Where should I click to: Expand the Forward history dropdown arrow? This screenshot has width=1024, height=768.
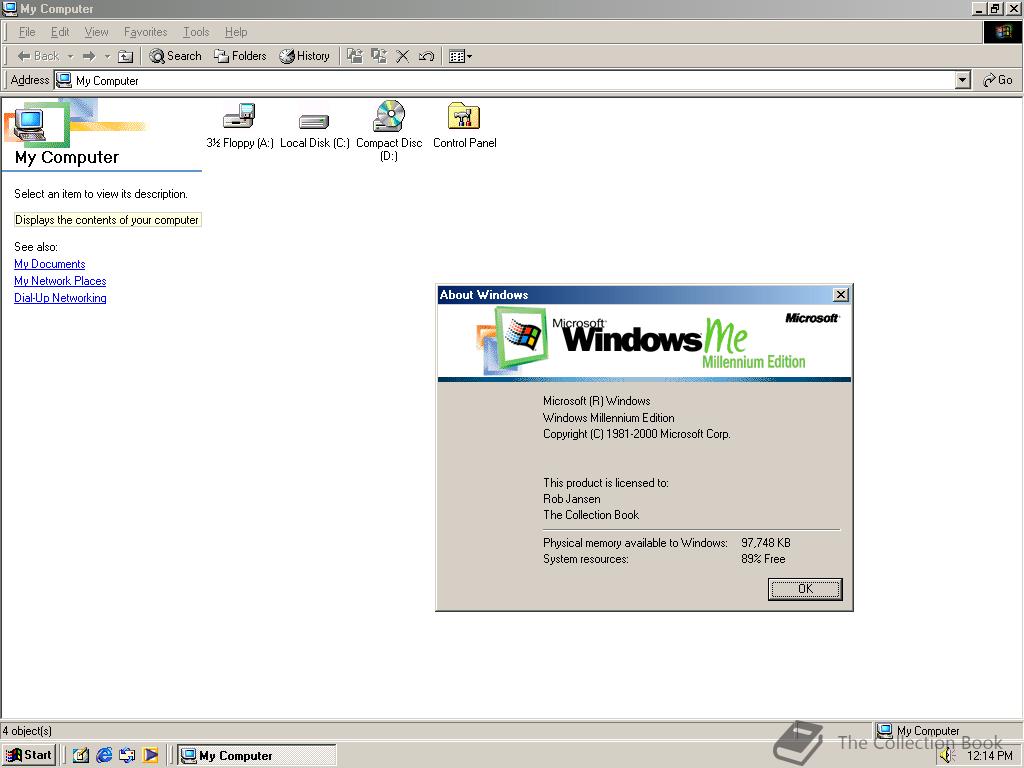click(x=107, y=56)
